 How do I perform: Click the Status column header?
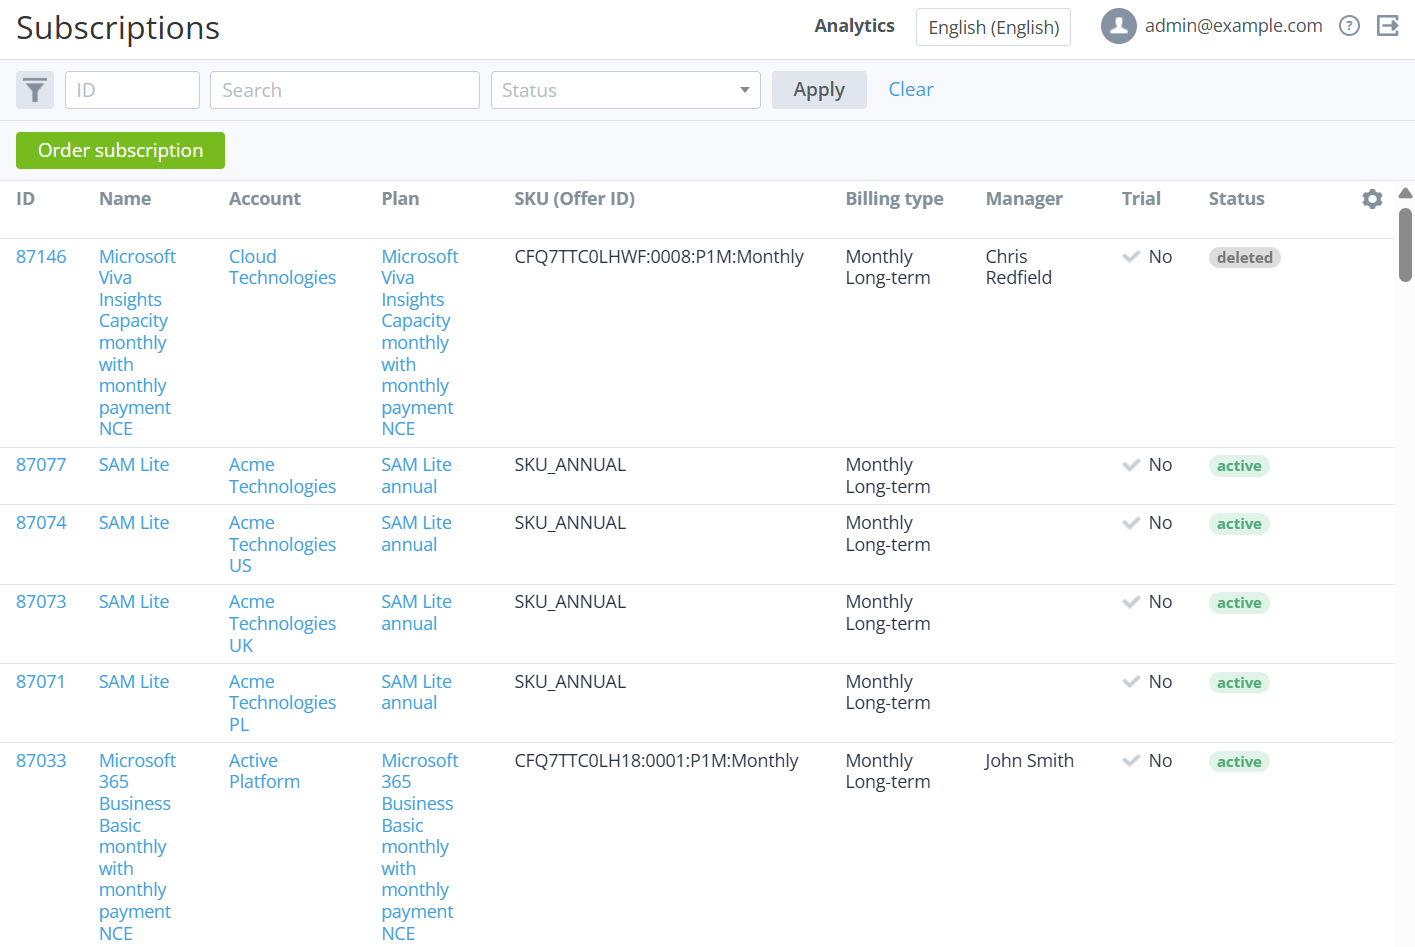pos(1236,199)
